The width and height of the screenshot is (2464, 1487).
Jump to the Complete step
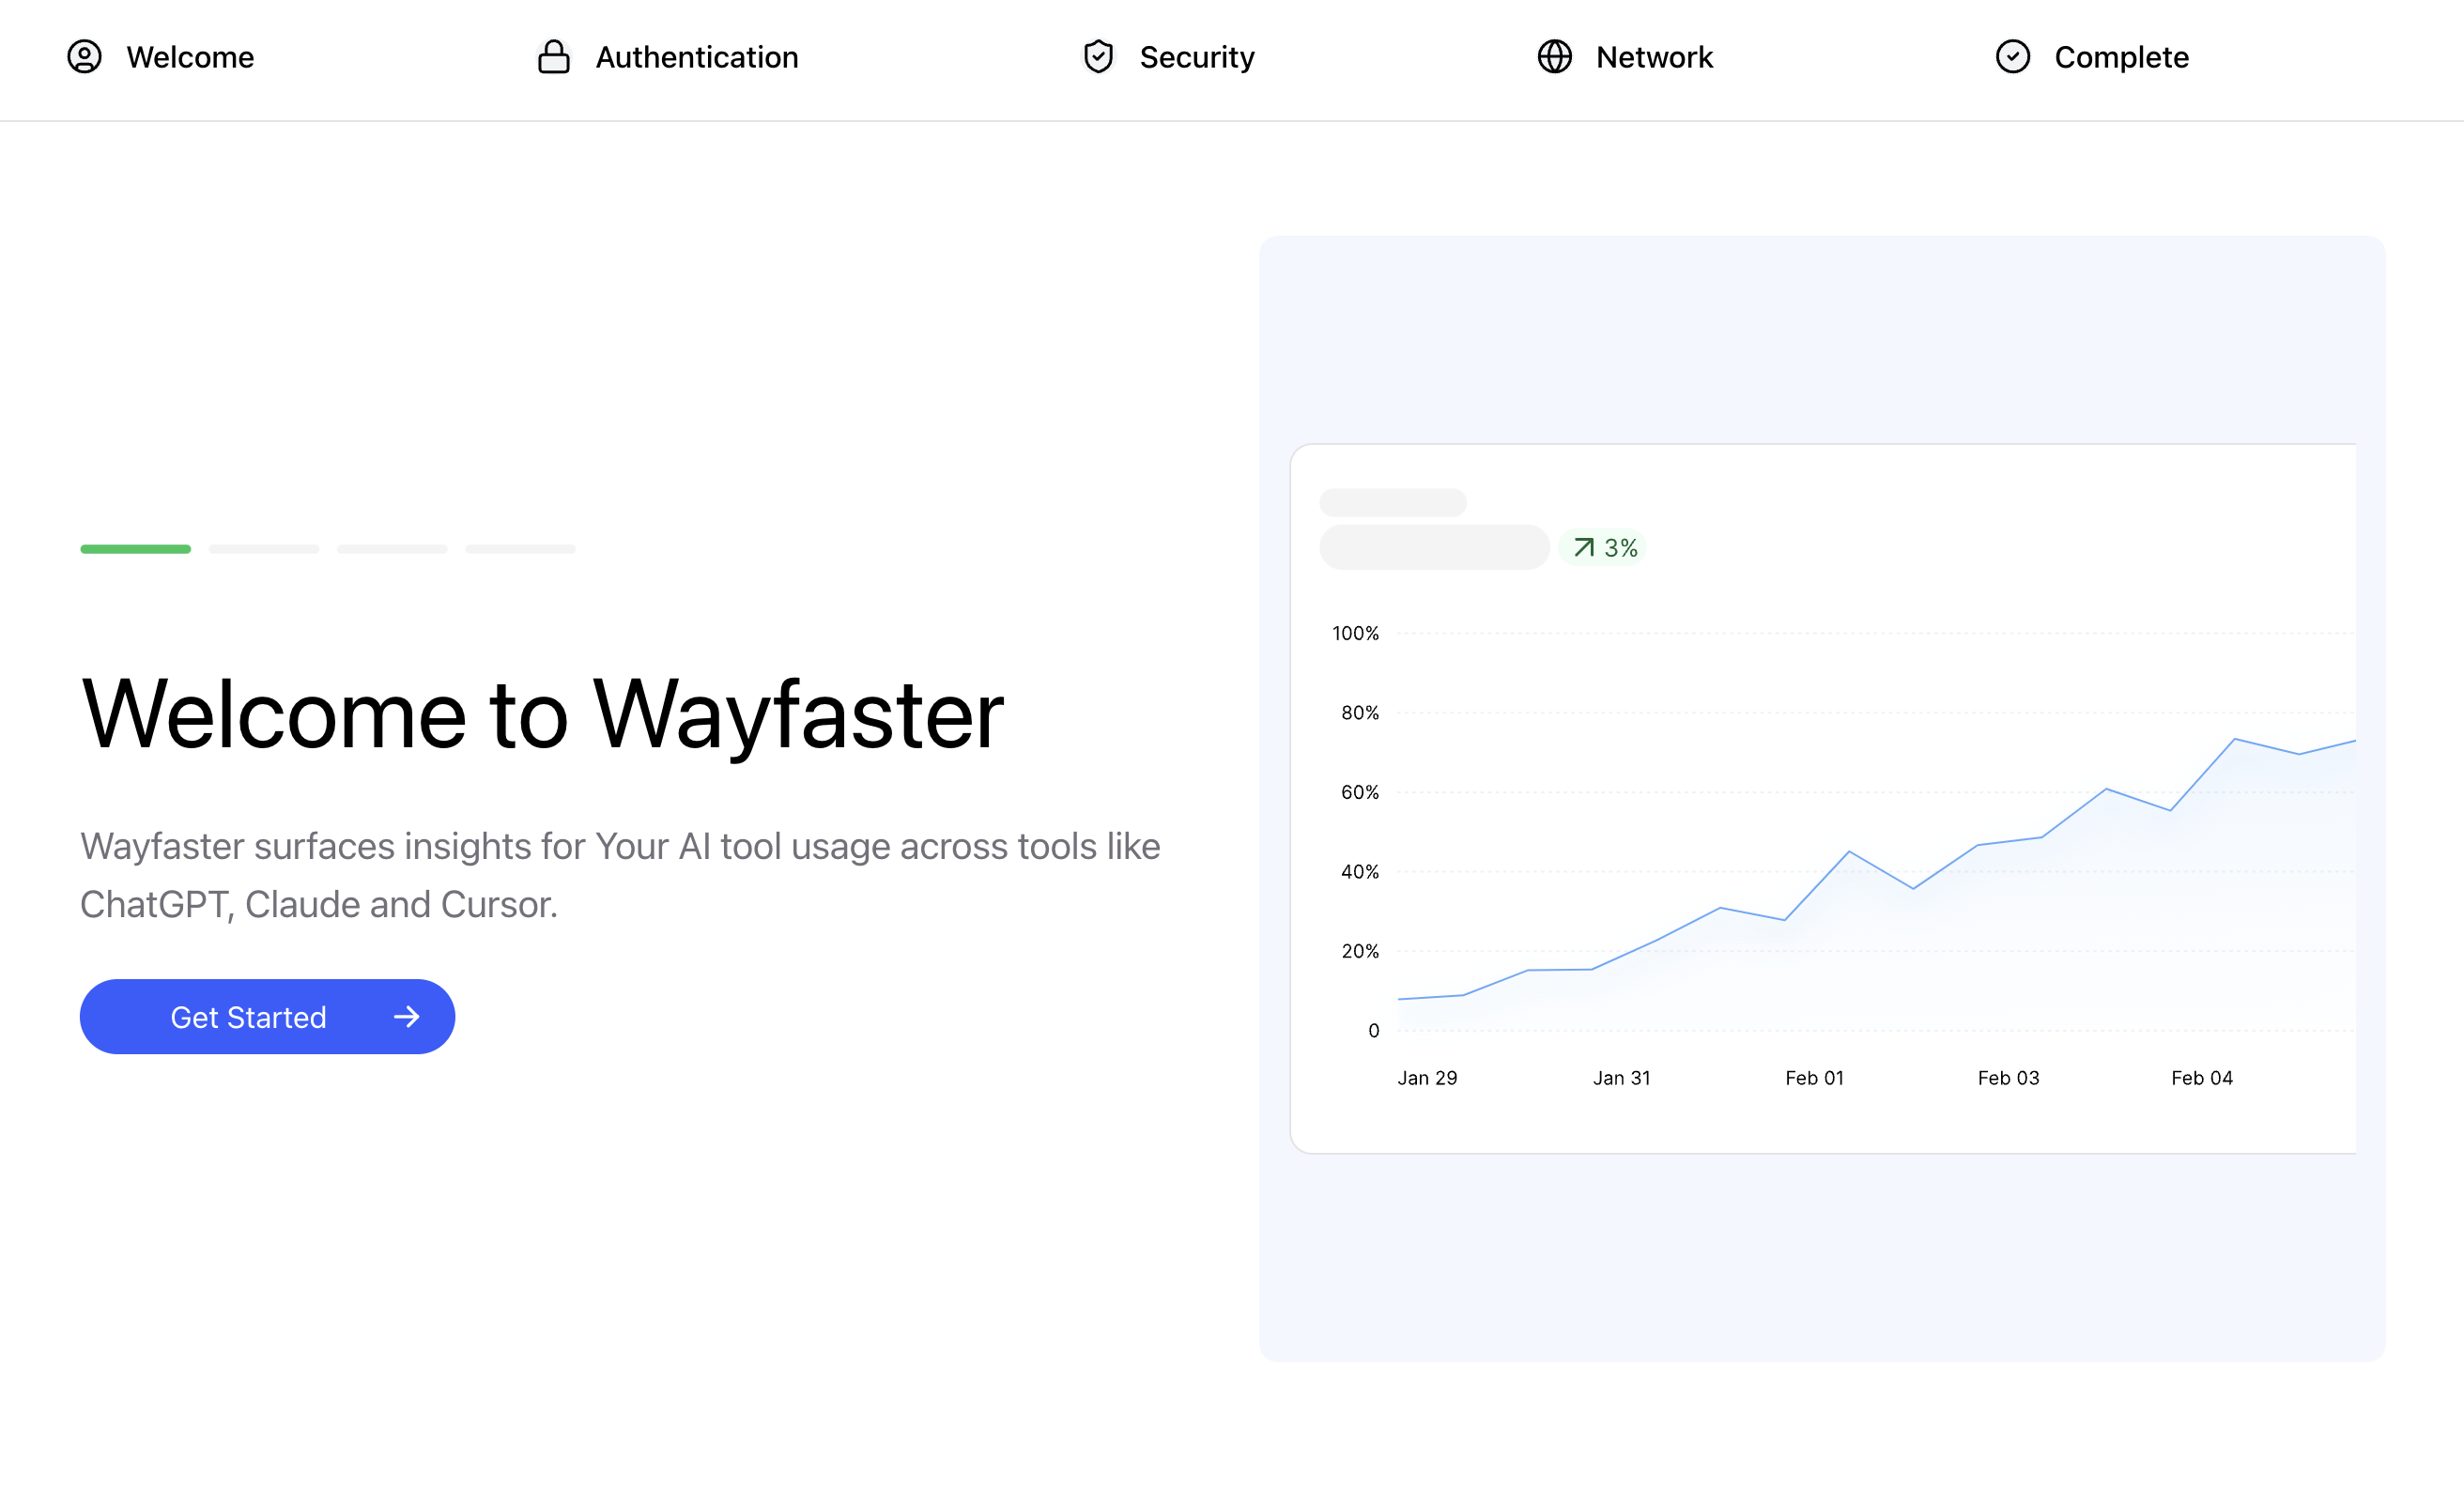click(2121, 57)
